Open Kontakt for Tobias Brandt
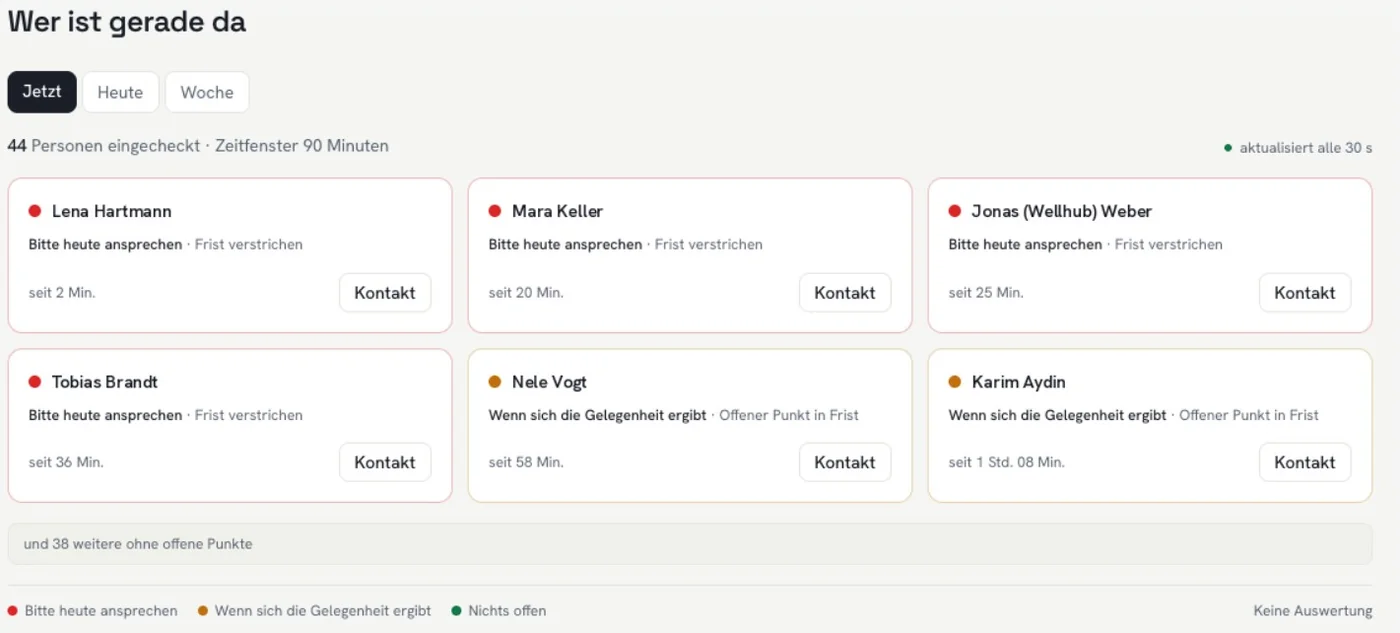The height and width of the screenshot is (633, 1400). (x=385, y=463)
